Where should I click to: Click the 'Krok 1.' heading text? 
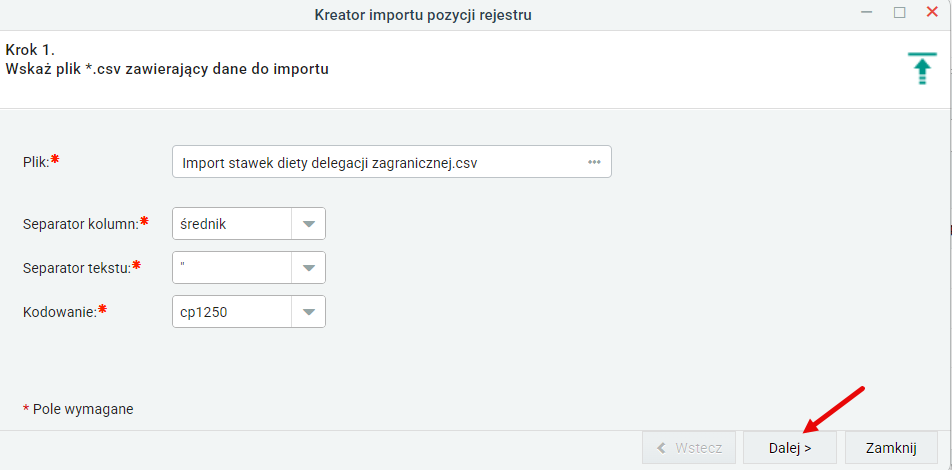[30, 50]
